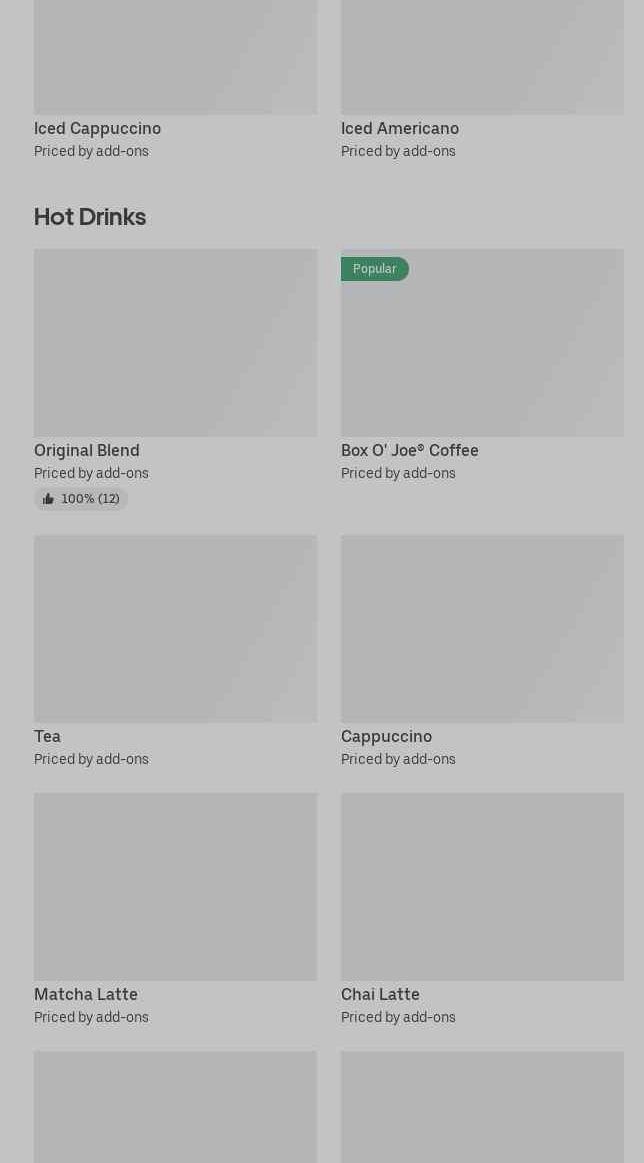Open the Iced Cappuccino image at top
The height and width of the screenshot is (1163, 644).
175,57
